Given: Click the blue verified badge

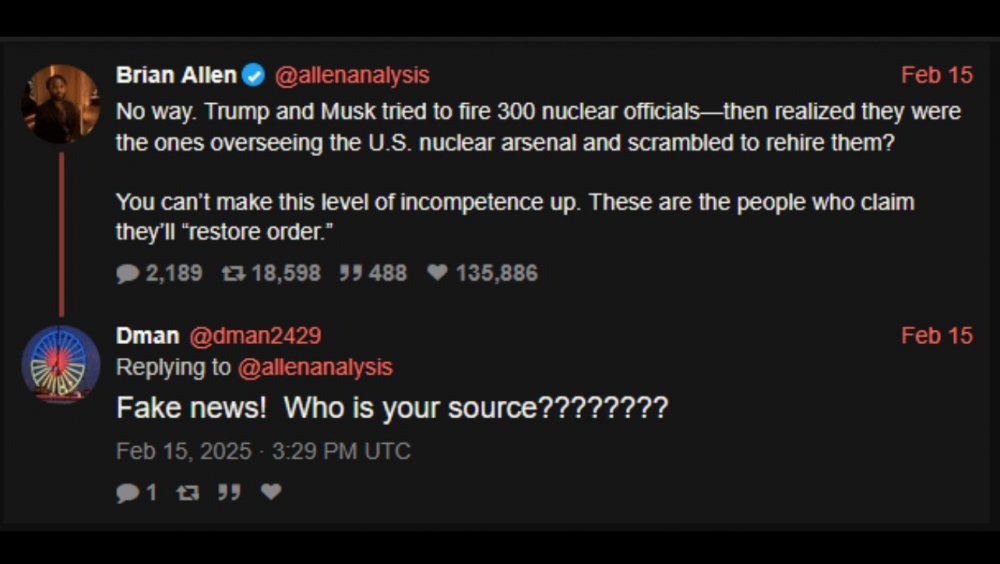Looking at the screenshot, I should pyautogui.click(x=254, y=75).
